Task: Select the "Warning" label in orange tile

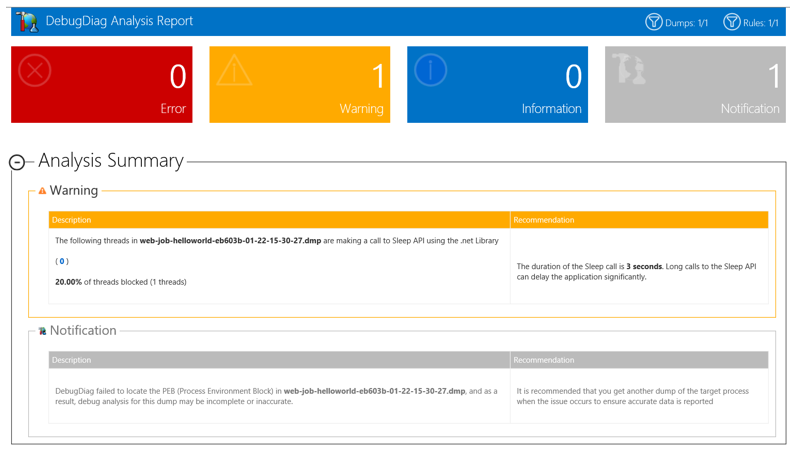Action: pyautogui.click(x=361, y=109)
